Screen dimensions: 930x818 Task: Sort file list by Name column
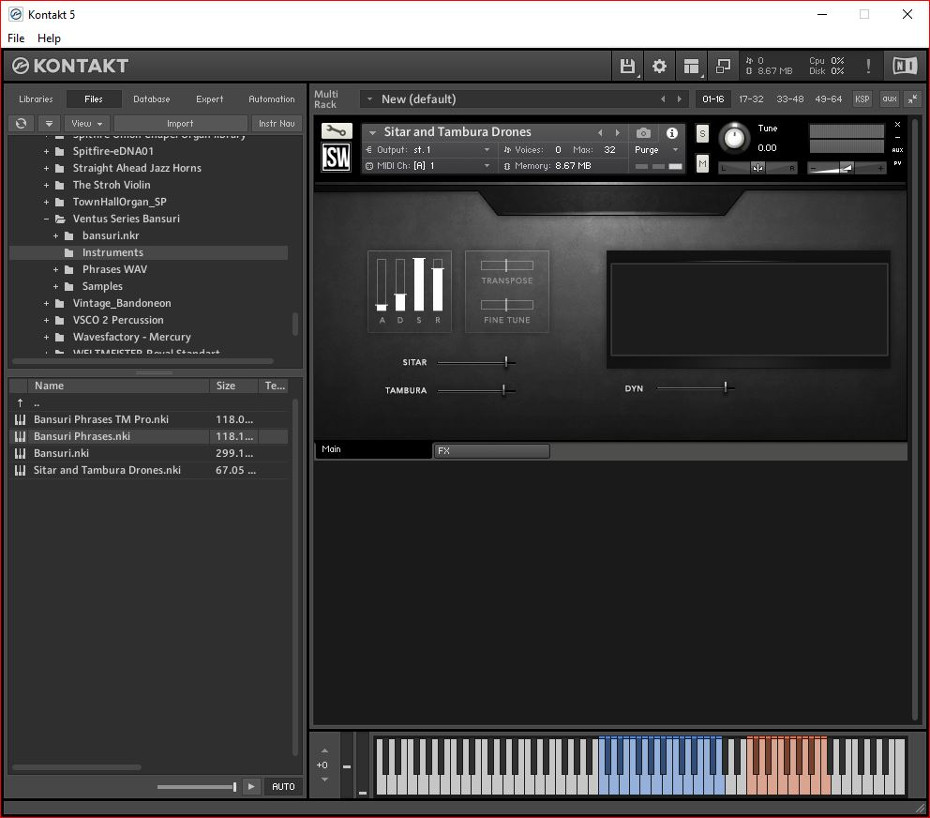pyautogui.click(x=118, y=386)
